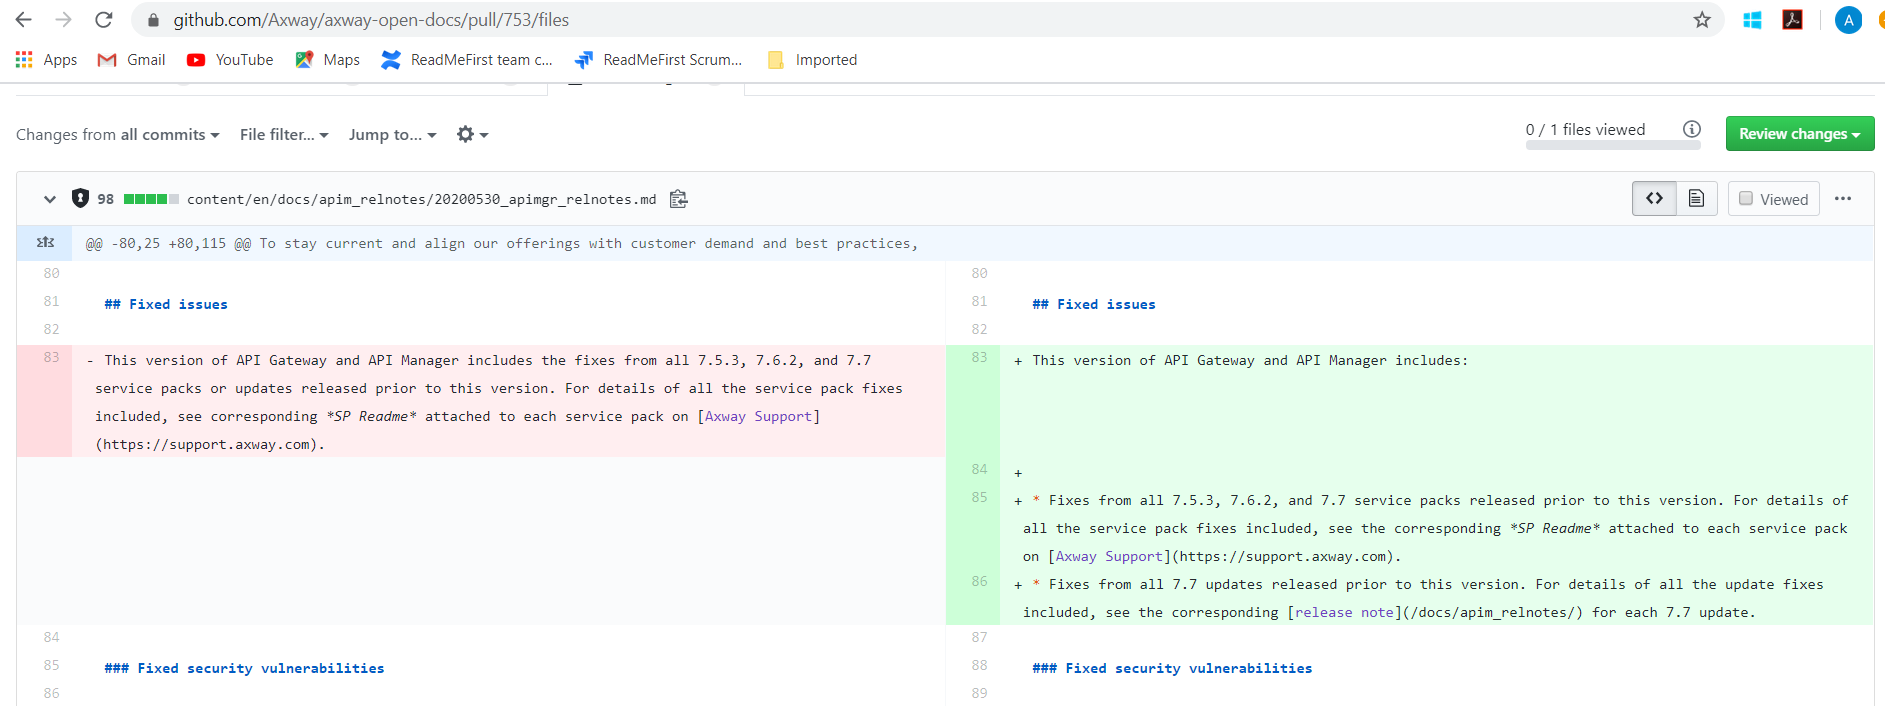The height and width of the screenshot is (706, 1885).
Task: Click the left '### Fixed security vulnerabilities' heading
Action: pyautogui.click(x=244, y=668)
